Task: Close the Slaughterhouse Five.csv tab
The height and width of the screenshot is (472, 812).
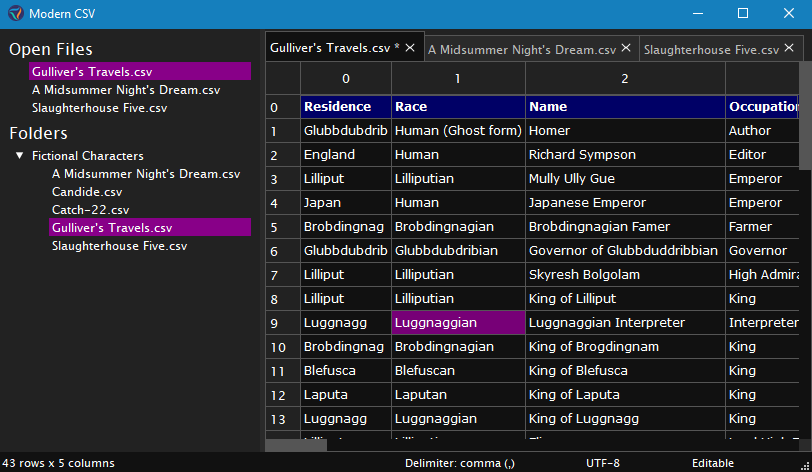Action: [789, 48]
